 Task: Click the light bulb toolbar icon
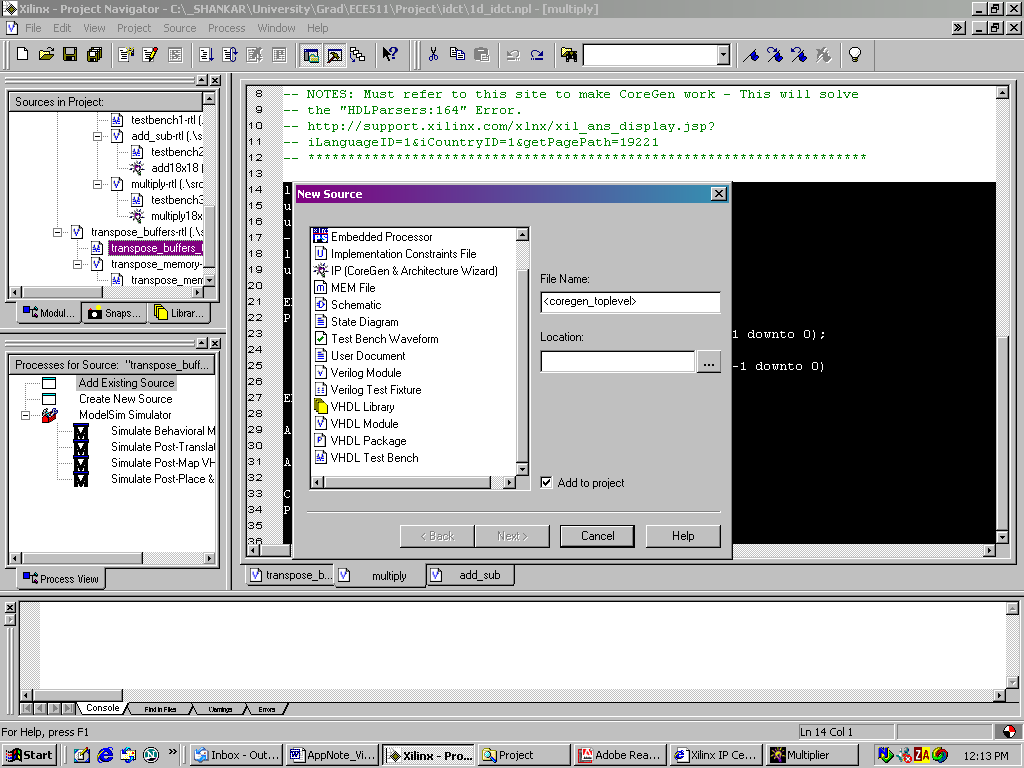854,54
